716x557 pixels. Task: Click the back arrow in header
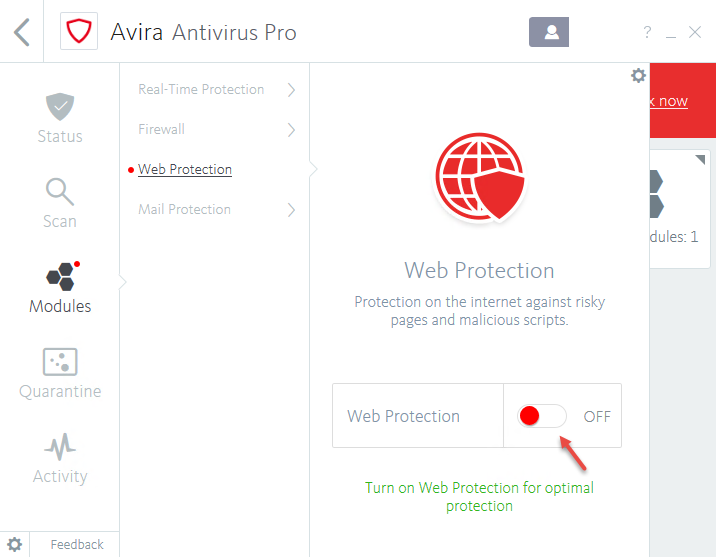tap(22, 32)
